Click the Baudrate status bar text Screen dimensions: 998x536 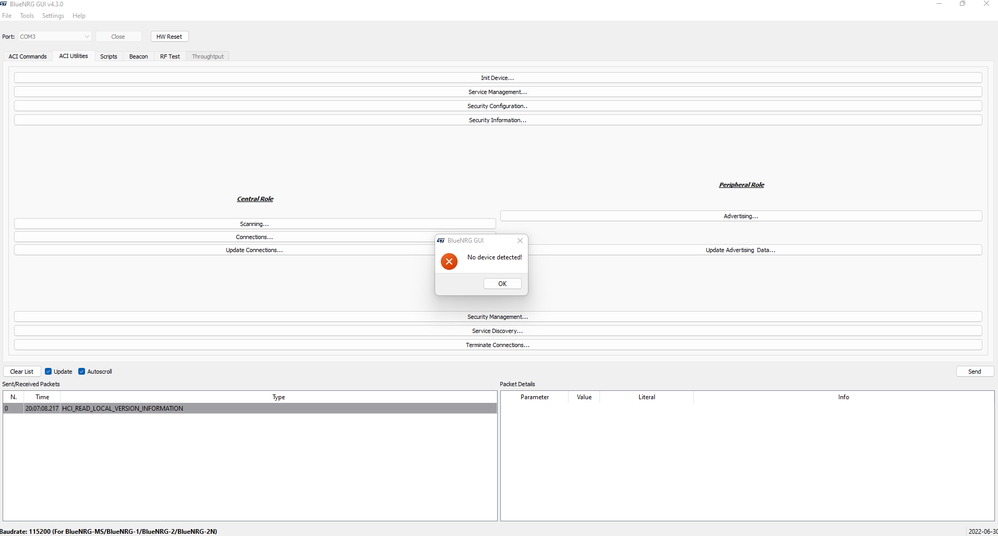(109, 532)
